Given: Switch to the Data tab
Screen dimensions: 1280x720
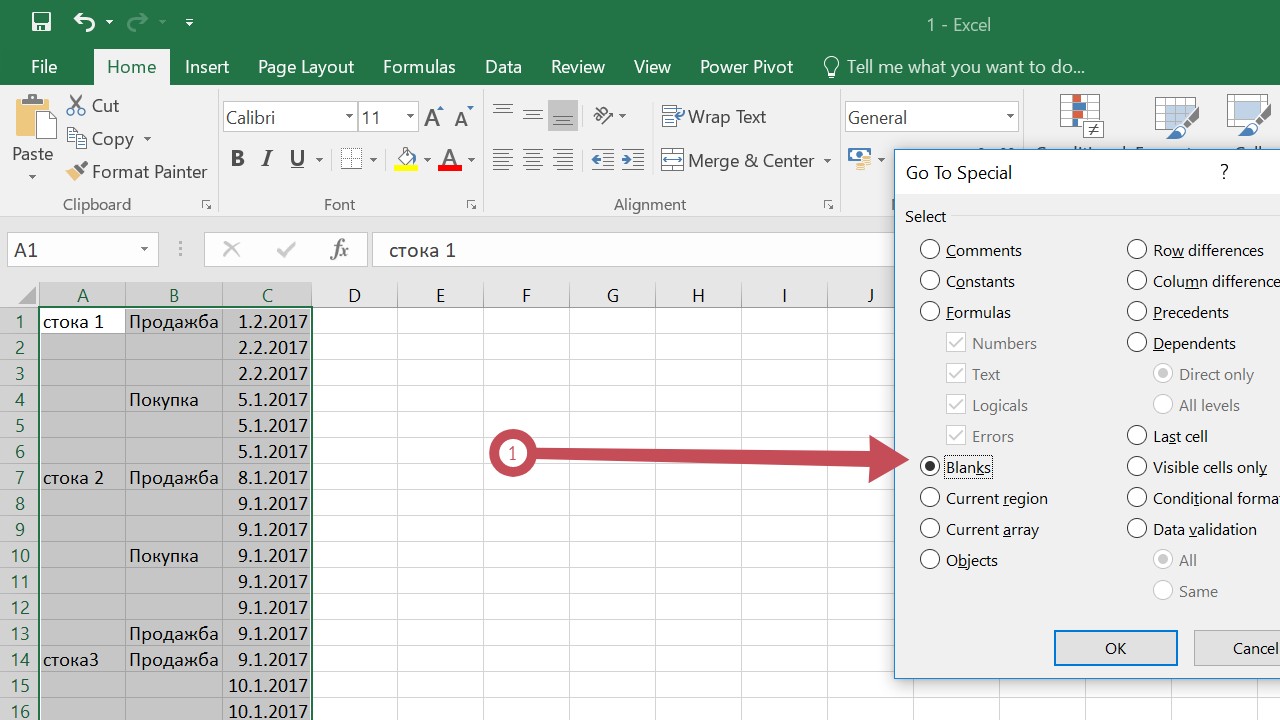Looking at the screenshot, I should tap(503, 67).
